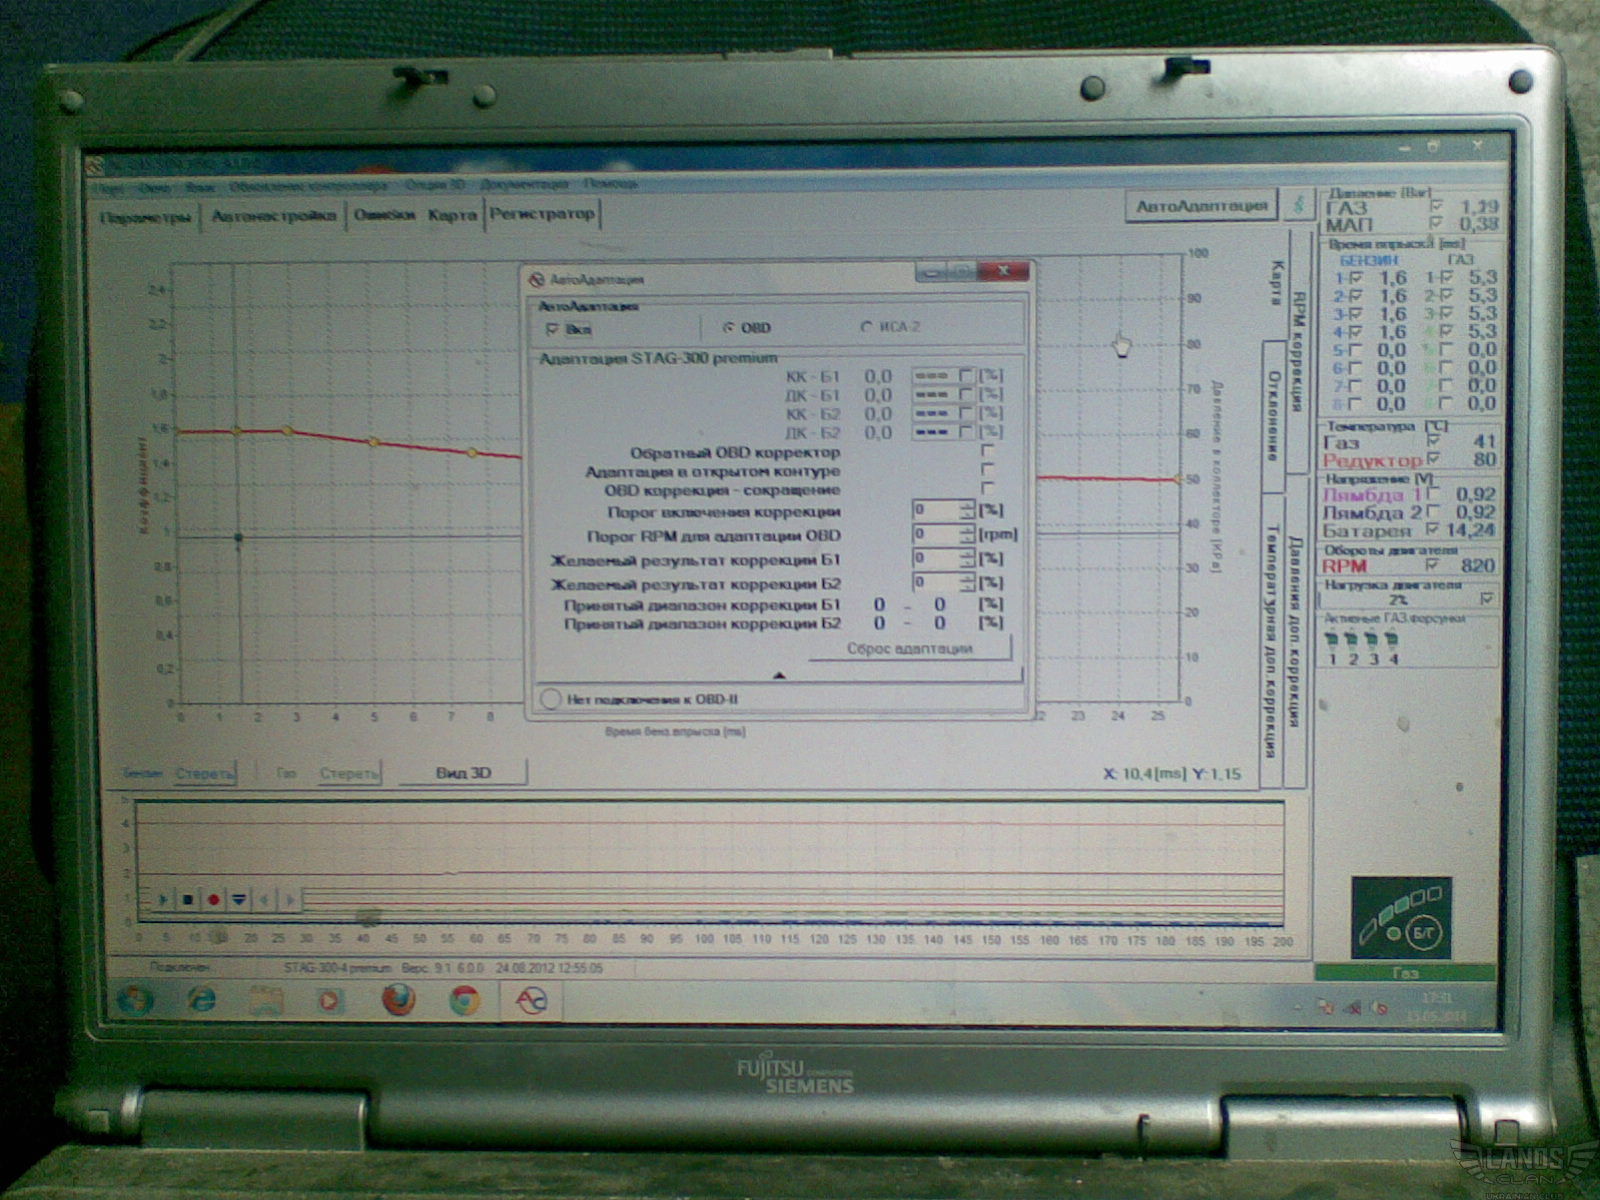Click the petrol/gas switch panel icon
The width and height of the screenshot is (1600, 1200).
[x=1400, y=918]
